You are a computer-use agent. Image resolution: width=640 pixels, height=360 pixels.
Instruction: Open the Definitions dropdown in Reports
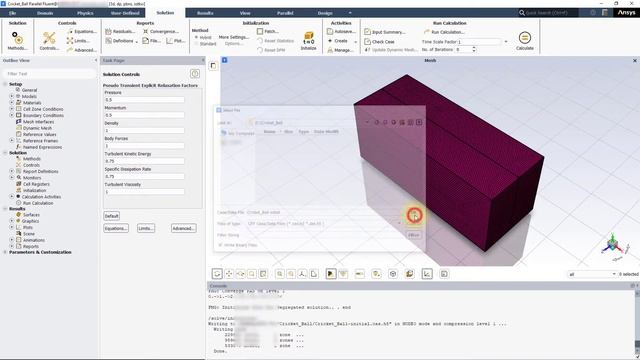pyautogui.click(x=122, y=41)
